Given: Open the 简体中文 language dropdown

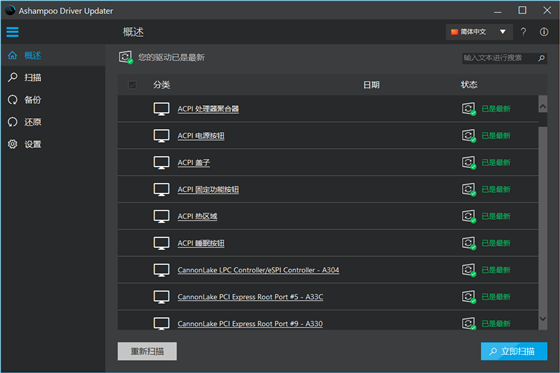Looking at the screenshot, I should [x=479, y=32].
